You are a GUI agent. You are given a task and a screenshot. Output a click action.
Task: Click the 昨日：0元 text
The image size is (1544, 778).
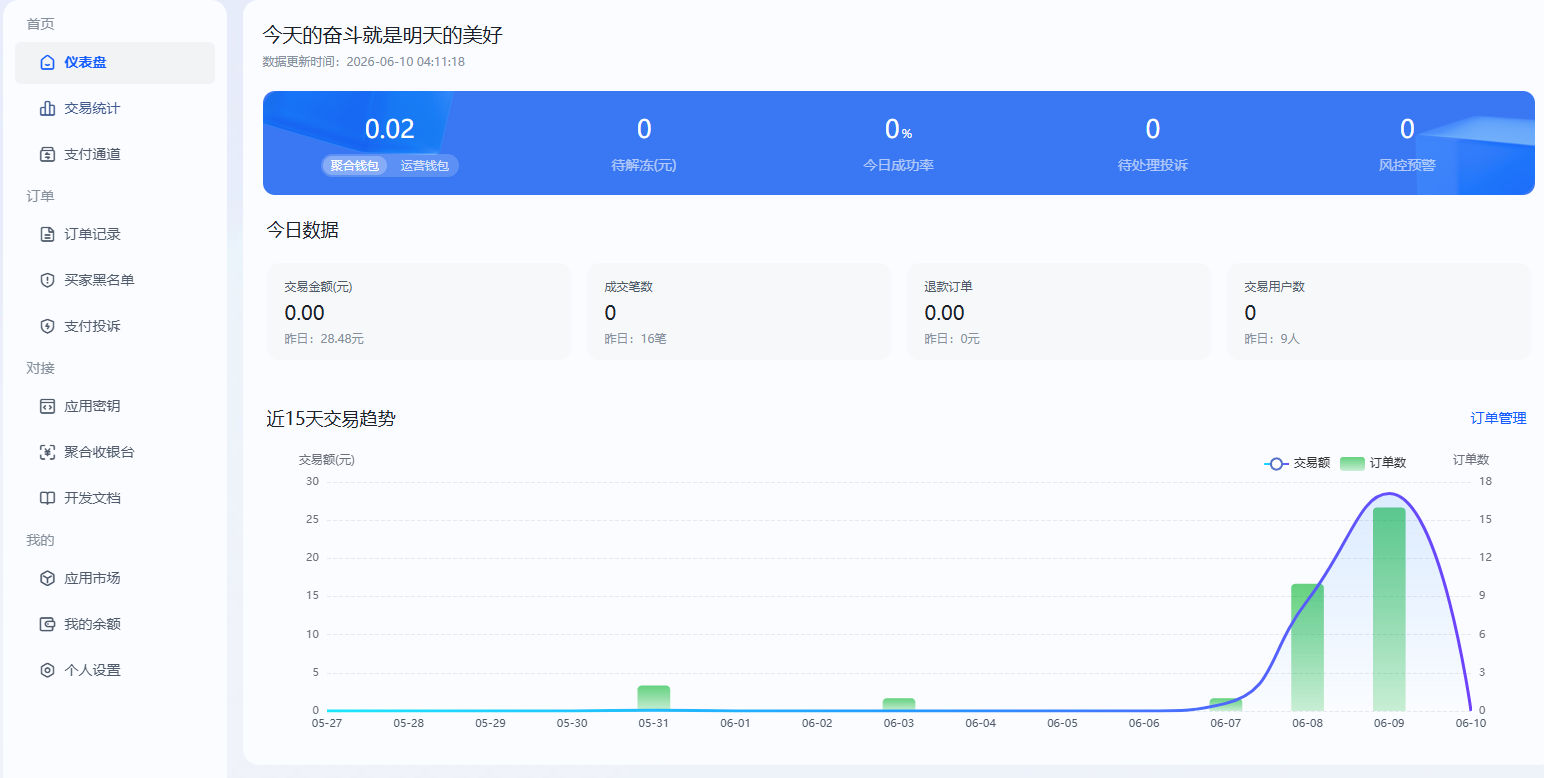pyautogui.click(x=952, y=339)
